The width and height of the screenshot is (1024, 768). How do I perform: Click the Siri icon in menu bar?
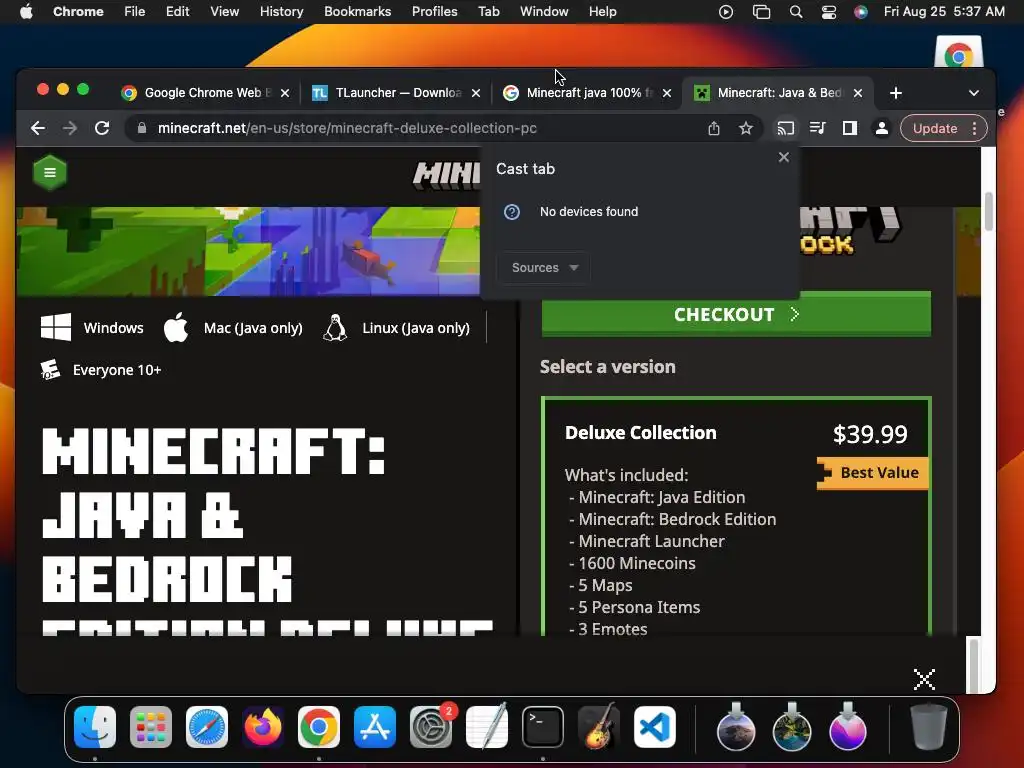861,12
